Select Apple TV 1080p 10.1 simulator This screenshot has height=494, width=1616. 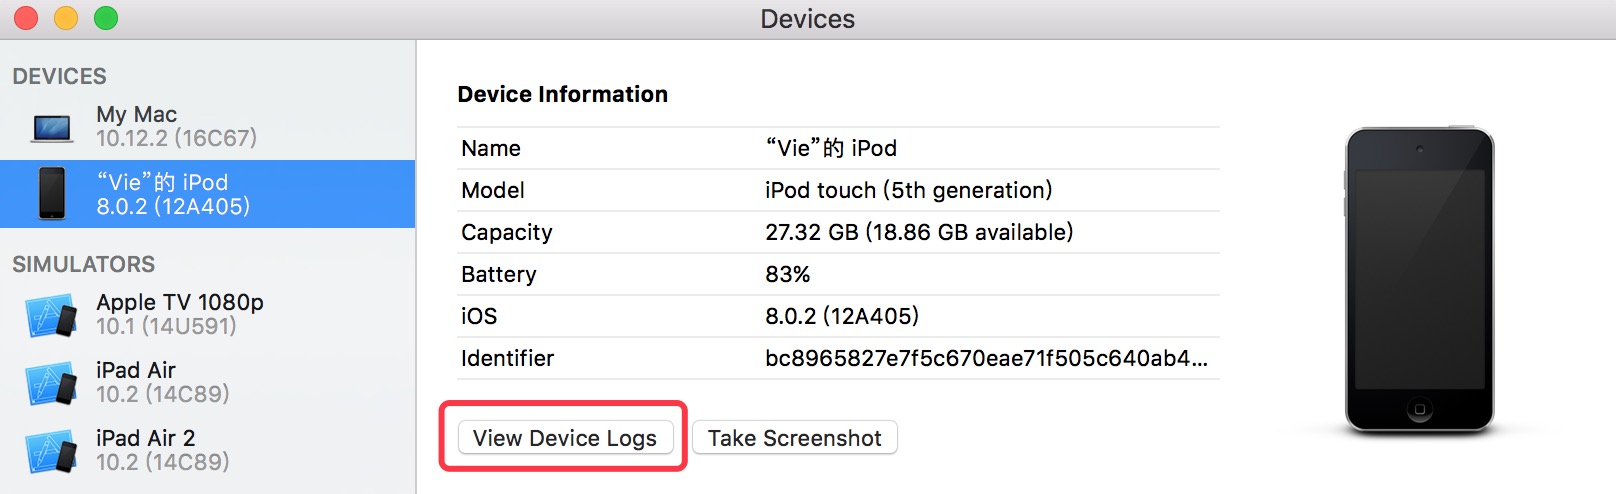pos(207,314)
